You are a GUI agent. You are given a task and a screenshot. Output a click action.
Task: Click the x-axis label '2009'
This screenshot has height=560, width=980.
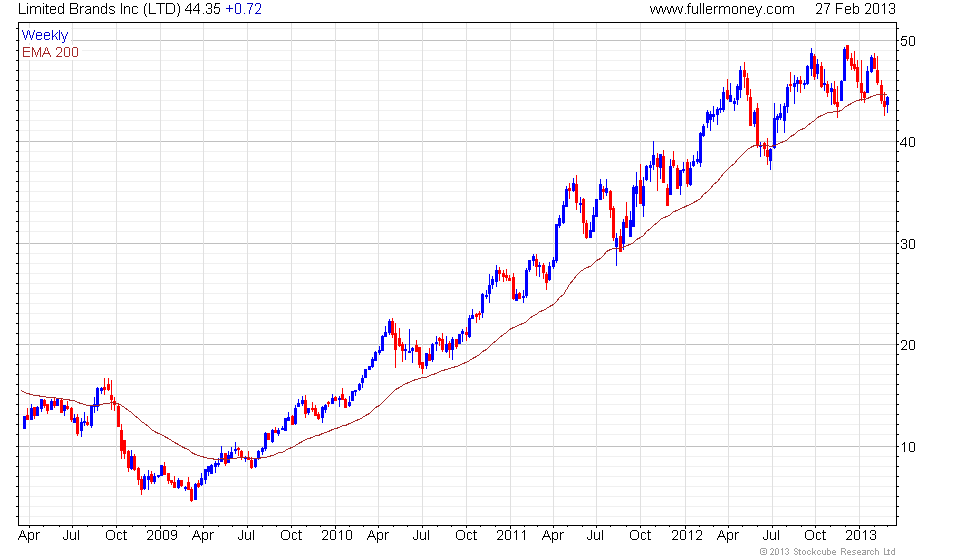[x=162, y=536]
